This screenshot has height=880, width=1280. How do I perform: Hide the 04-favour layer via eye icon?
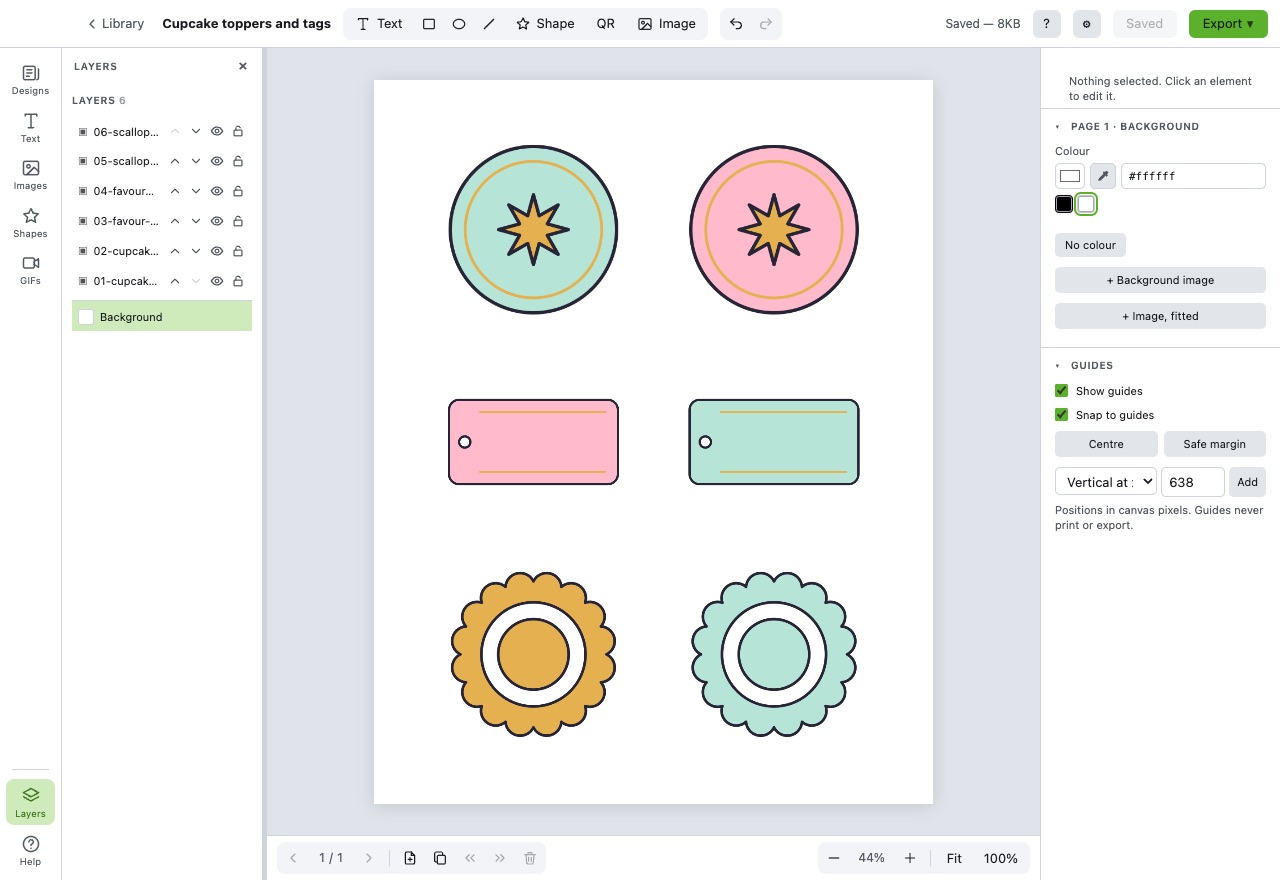217,191
